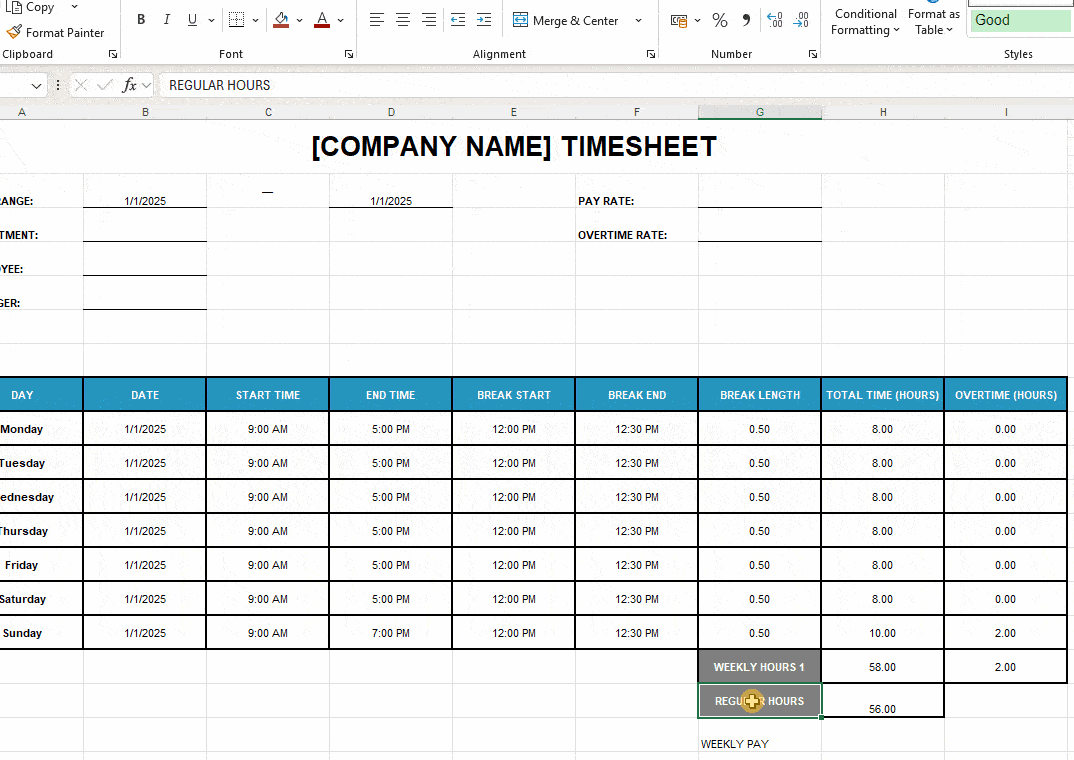Apply bold formatting from the Font group
This screenshot has height=760, width=1074.
click(141, 19)
